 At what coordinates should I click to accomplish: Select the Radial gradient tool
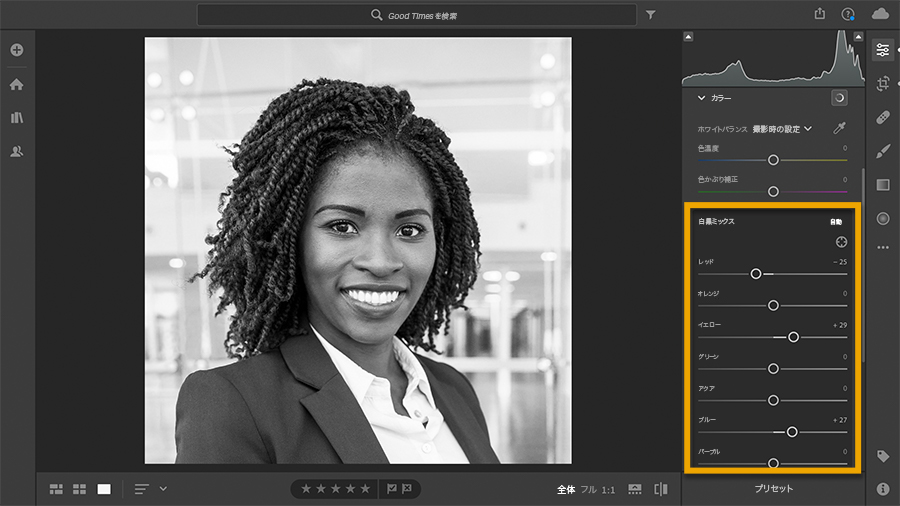883,219
